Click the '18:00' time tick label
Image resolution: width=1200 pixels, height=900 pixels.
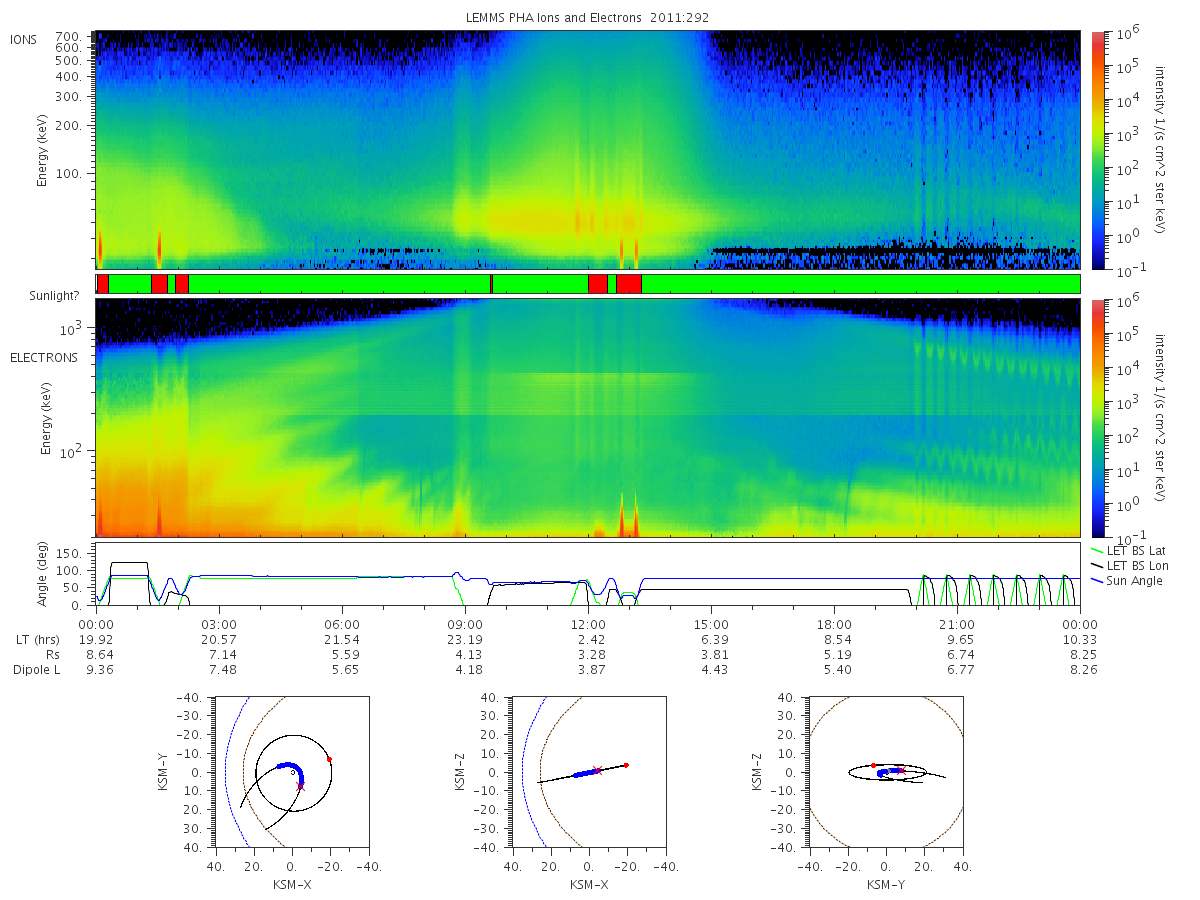pyautogui.click(x=834, y=623)
